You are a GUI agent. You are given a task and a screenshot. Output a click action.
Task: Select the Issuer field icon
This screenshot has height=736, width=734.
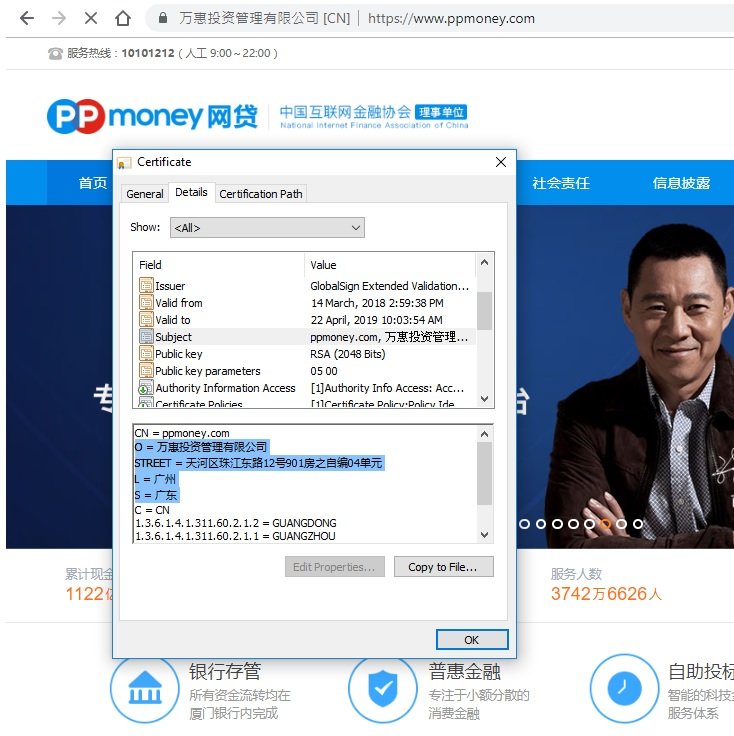click(146, 285)
